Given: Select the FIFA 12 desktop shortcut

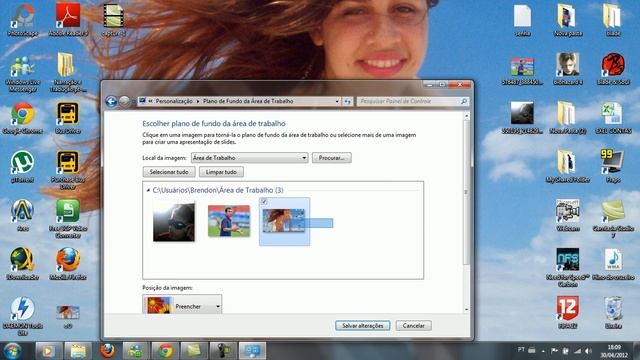Looking at the screenshot, I should coord(568,313).
